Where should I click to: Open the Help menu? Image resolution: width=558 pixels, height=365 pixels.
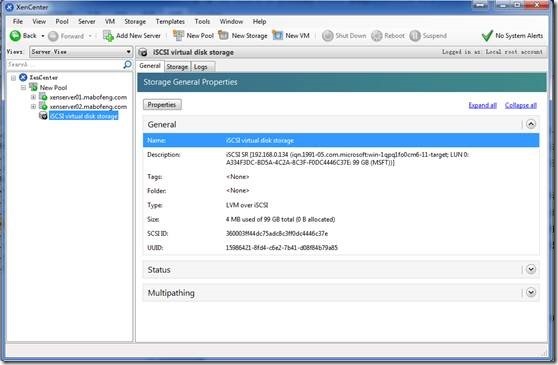pyautogui.click(x=259, y=21)
